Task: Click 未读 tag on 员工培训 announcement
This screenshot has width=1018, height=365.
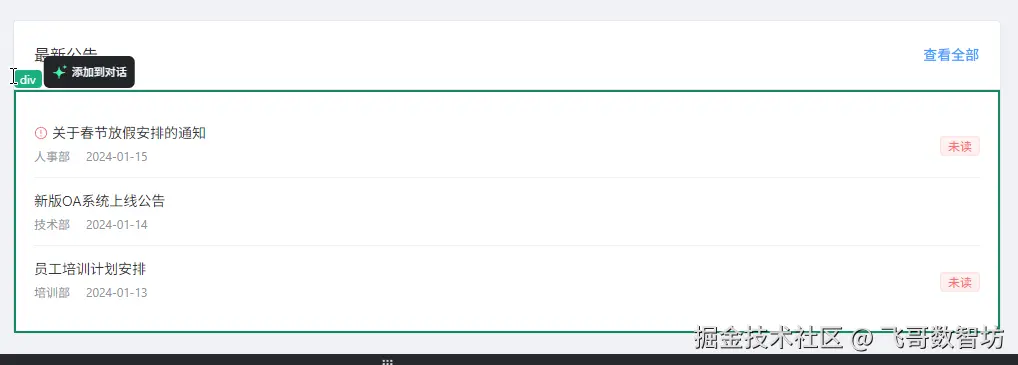Action: click(960, 283)
